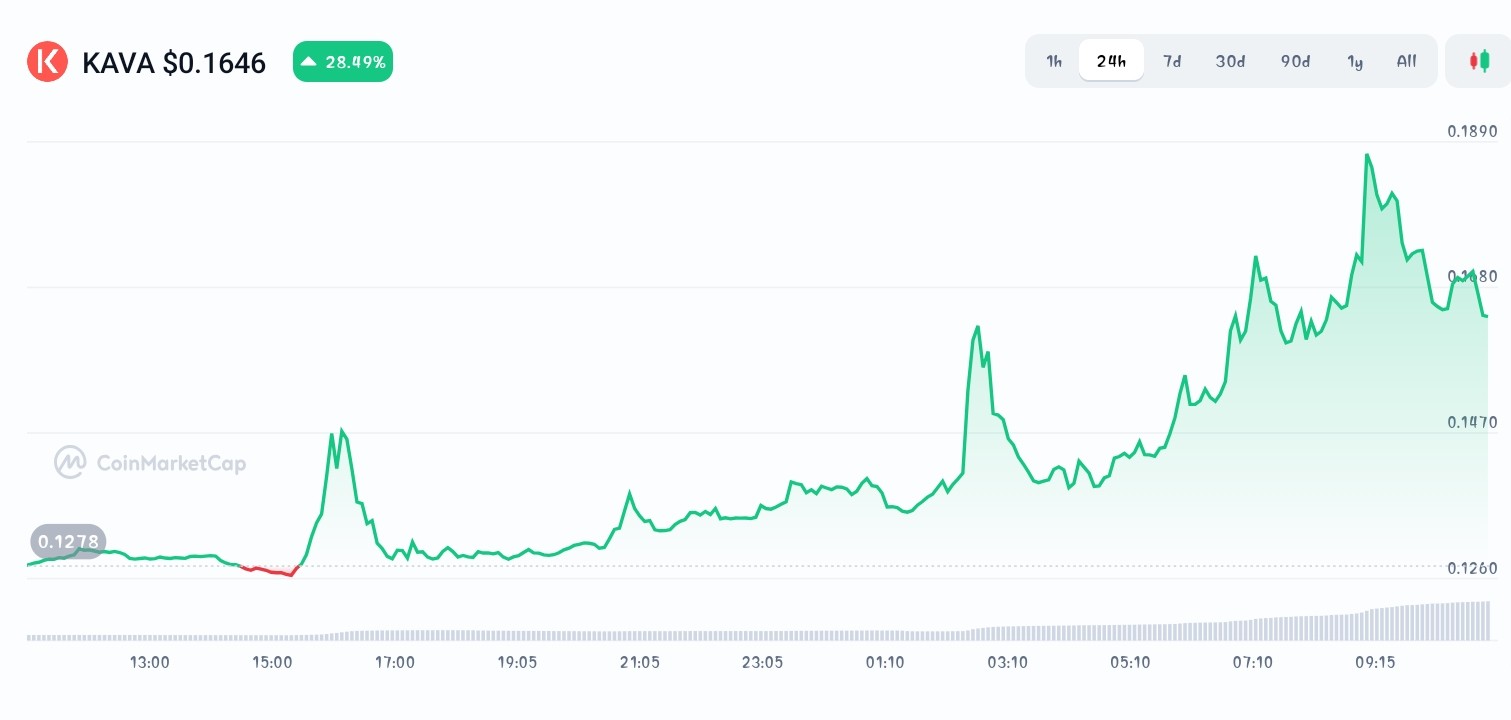Click the 28.49% change badge
Screen dimensions: 1511x720
pos(343,62)
